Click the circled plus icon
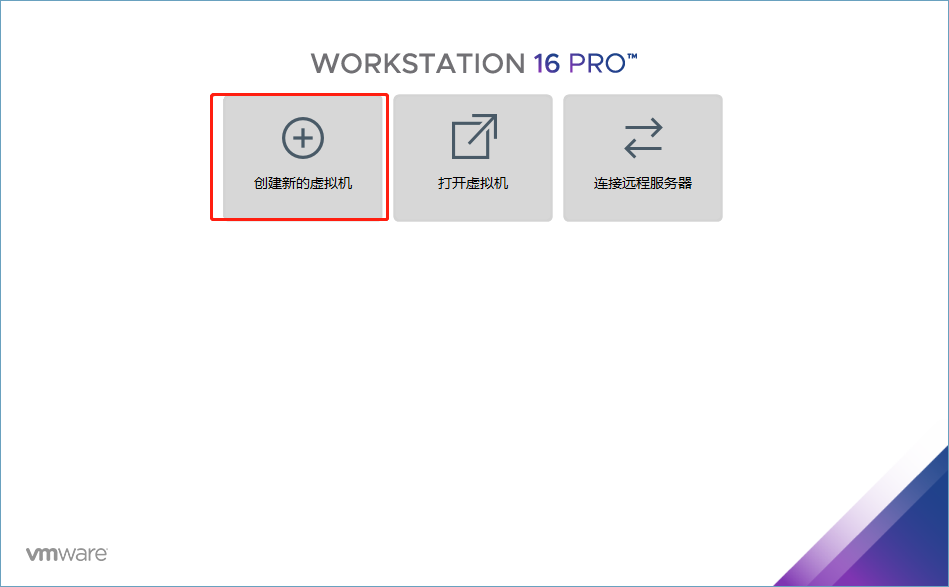 click(x=303, y=138)
